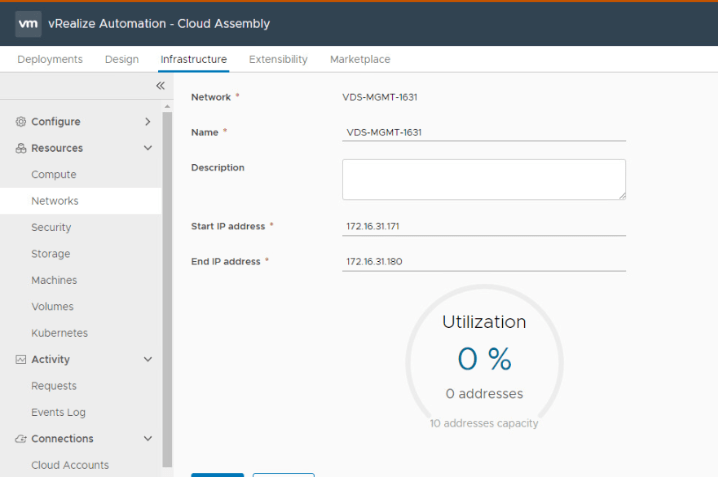This screenshot has width=718, height=477.
Task: Expand the Configure section chevron
Action: tap(148, 122)
